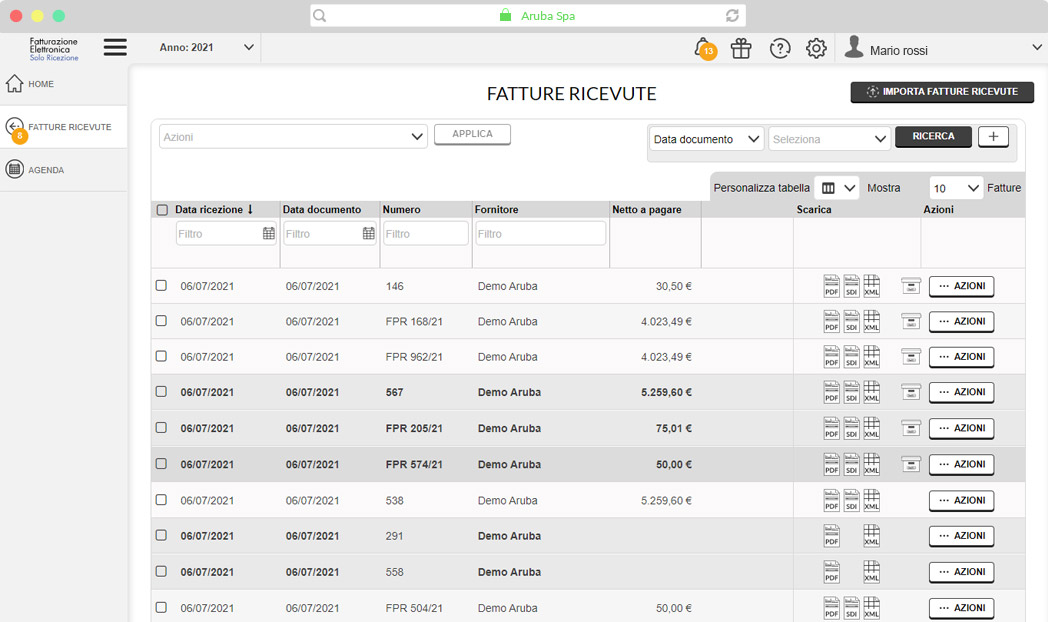Open Agenda from the sidebar
The width and height of the screenshot is (1048, 622).
[x=45, y=170]
